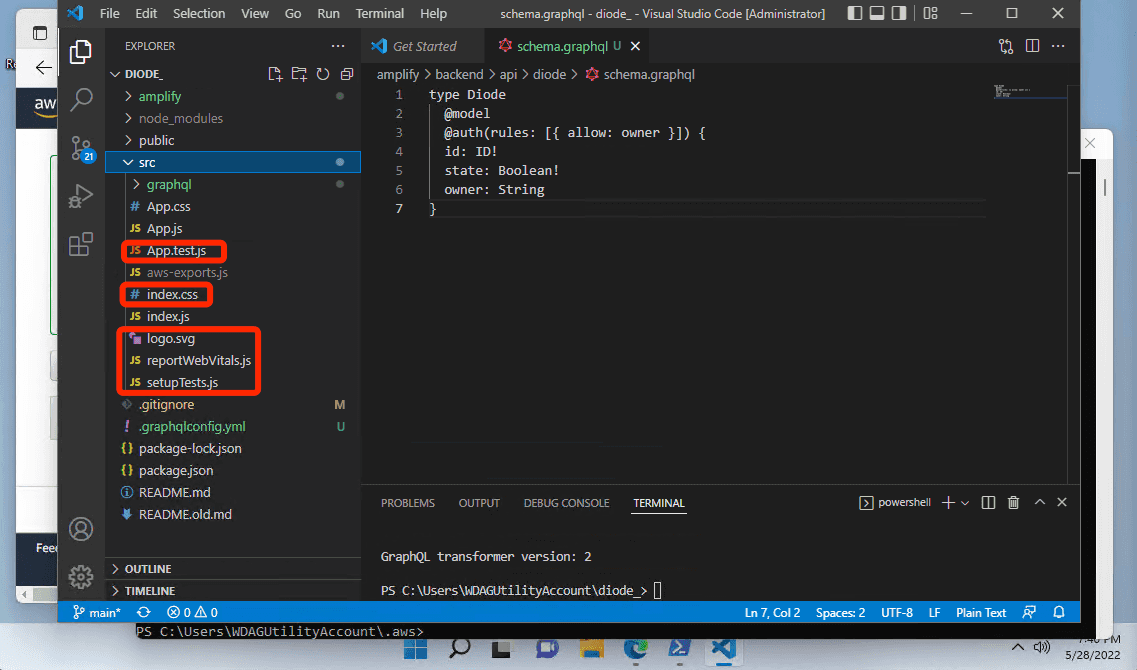Viewport: 1137px width, 670px height.
Task: Change Plain Text language mode
Action: coord(980,613)
